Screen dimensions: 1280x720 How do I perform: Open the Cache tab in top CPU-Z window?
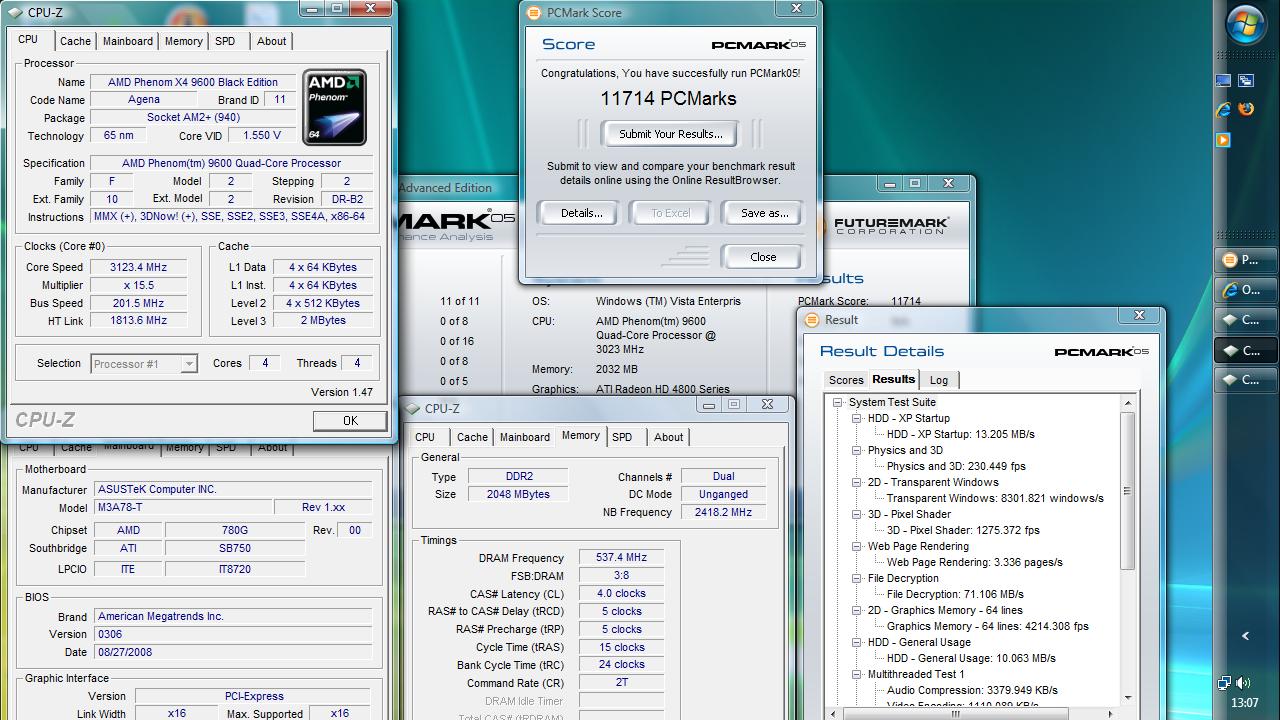point(75,41)
